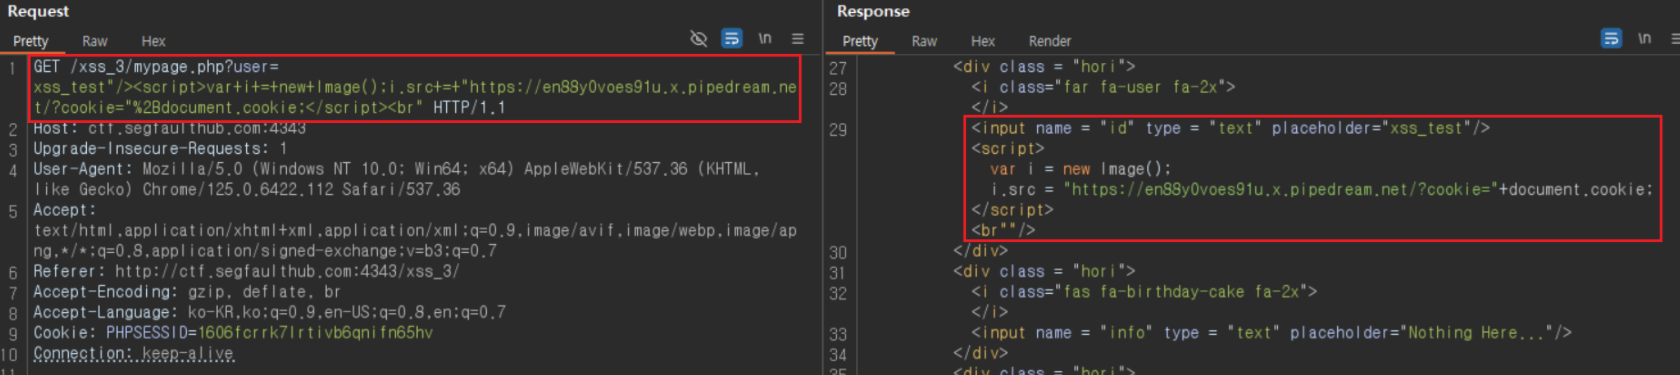Toggle \n non-printable characters in Response panel
1680x375 pixels.
[x=1644, y=39]
